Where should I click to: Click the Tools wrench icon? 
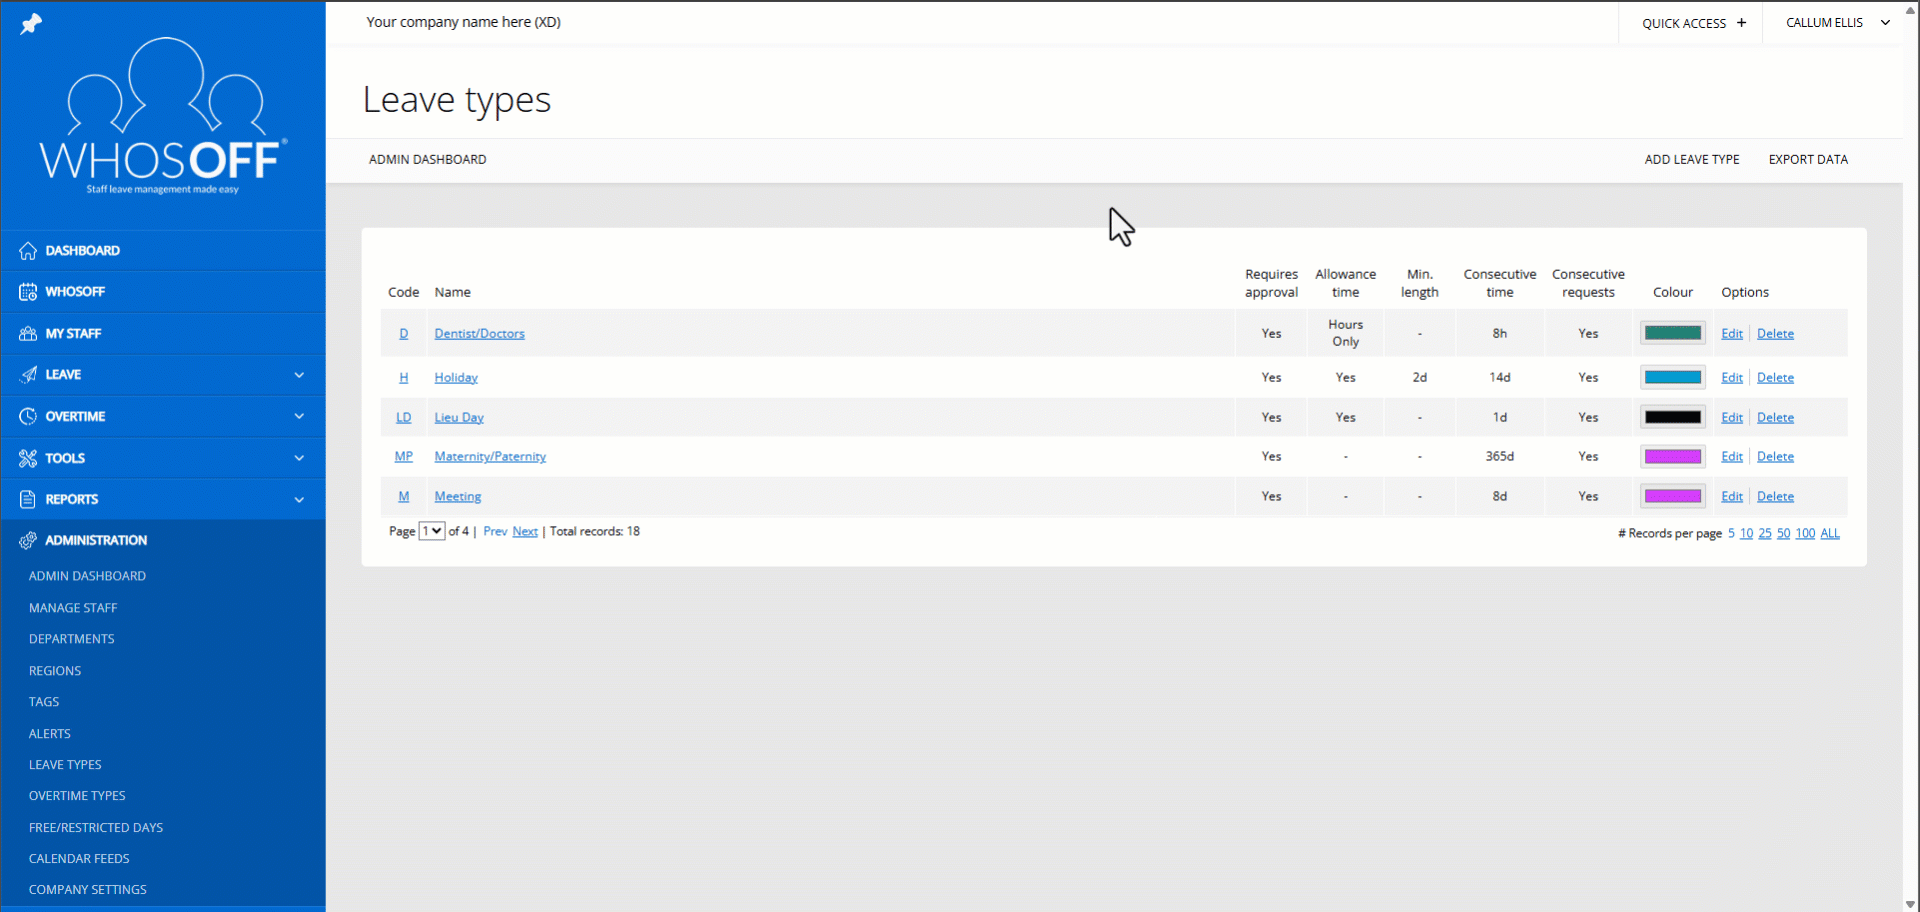coord(28,458)
